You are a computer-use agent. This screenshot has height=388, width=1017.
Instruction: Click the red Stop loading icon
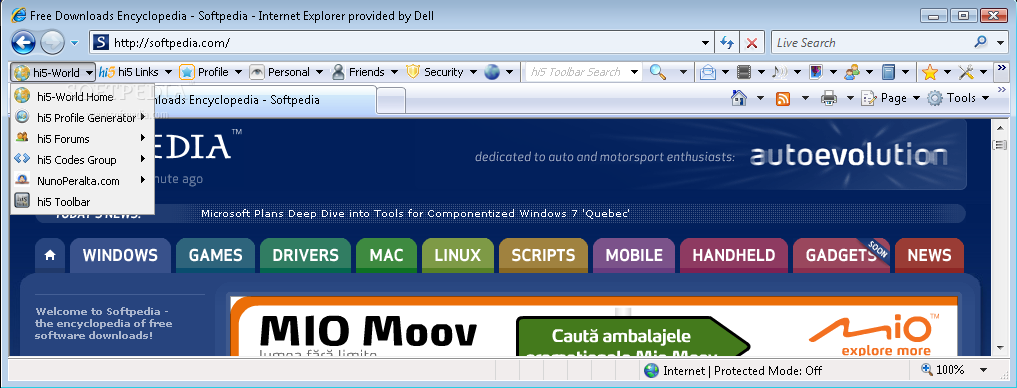point(752,43)
